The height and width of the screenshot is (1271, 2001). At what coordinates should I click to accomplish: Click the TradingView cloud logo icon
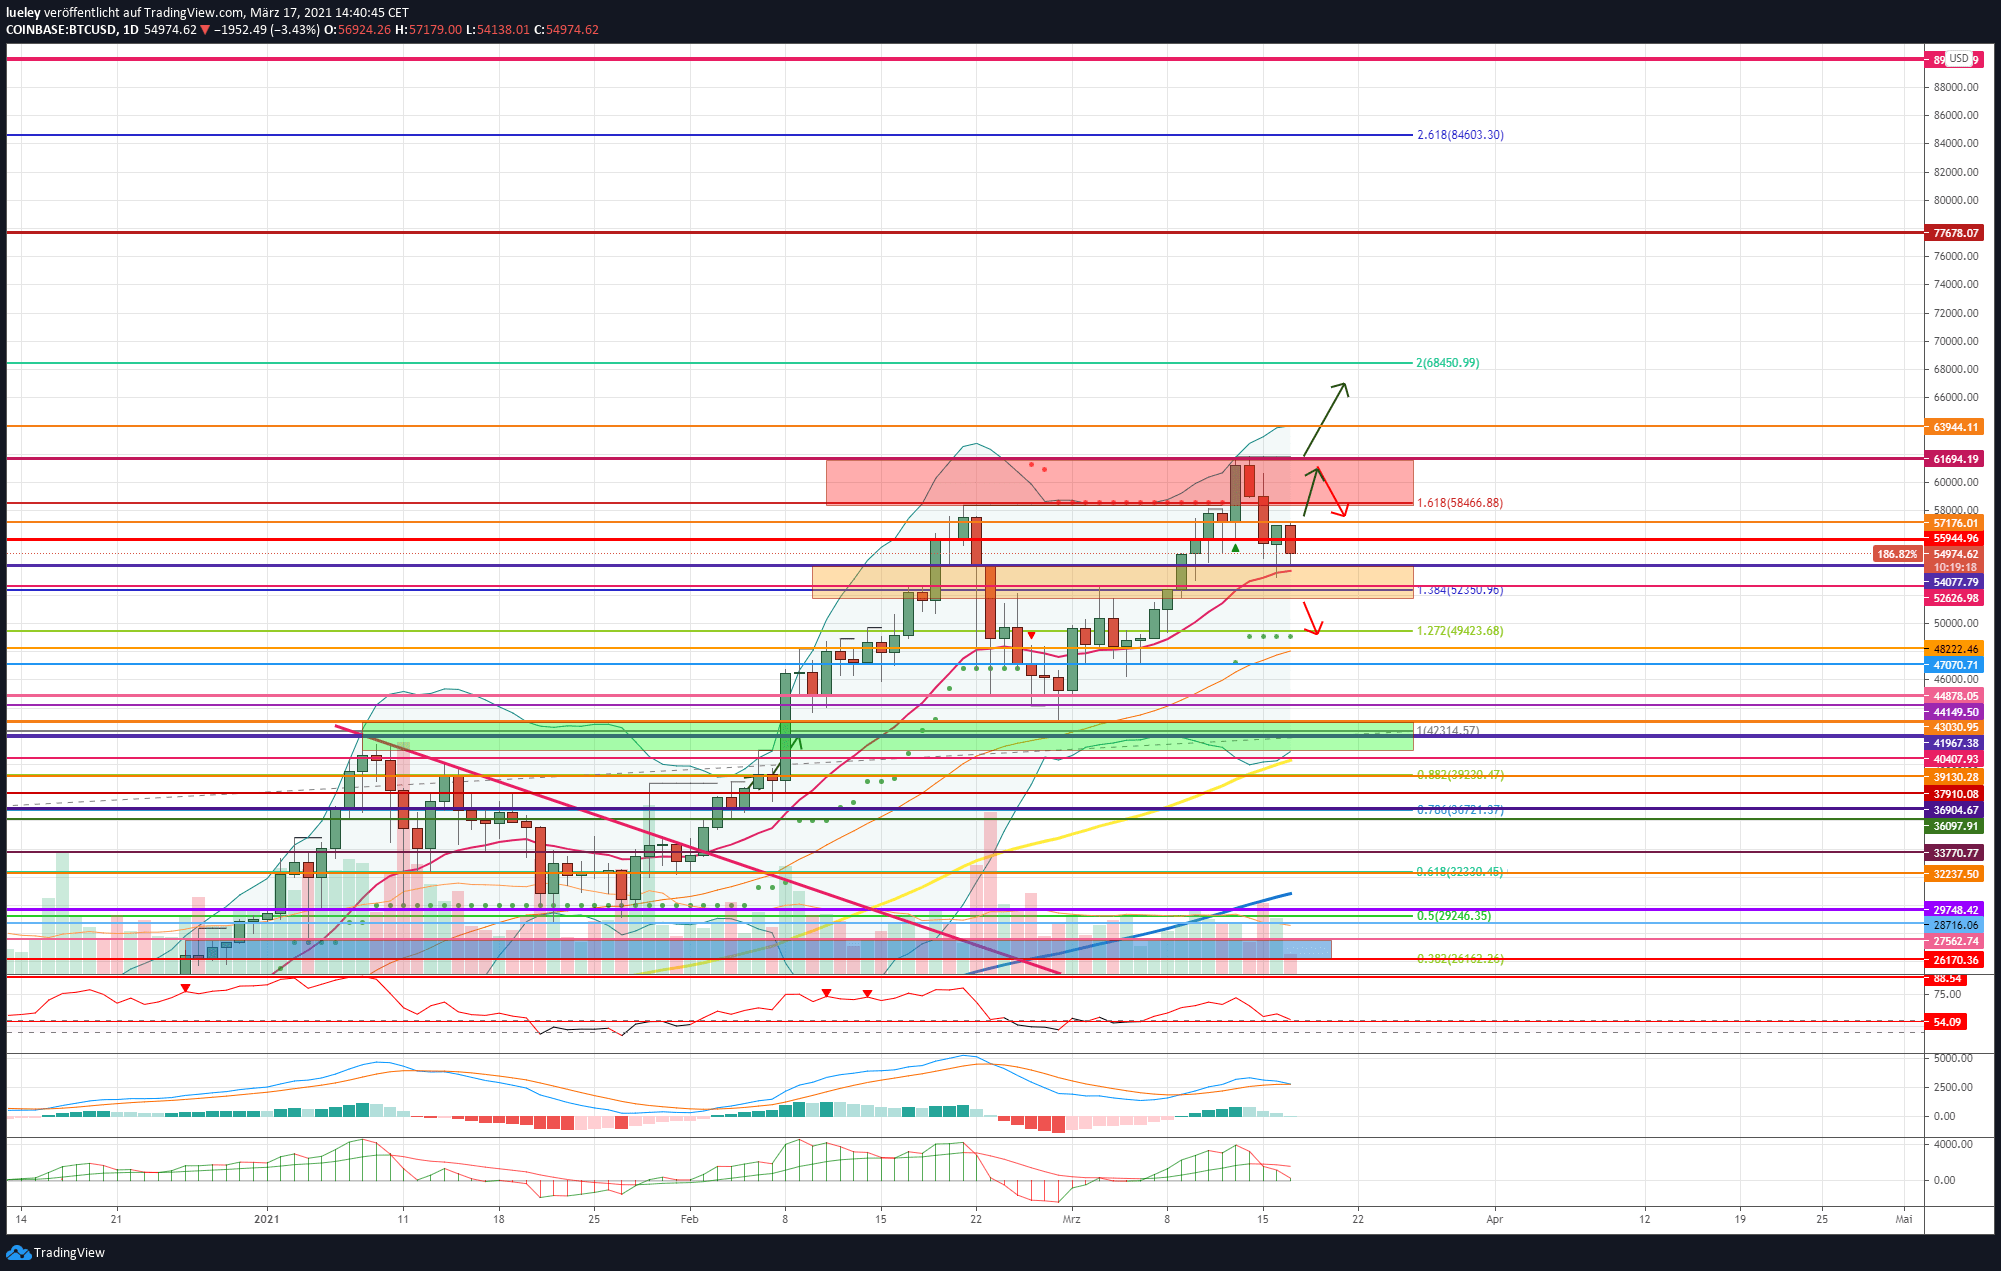tap(18, 1252)
